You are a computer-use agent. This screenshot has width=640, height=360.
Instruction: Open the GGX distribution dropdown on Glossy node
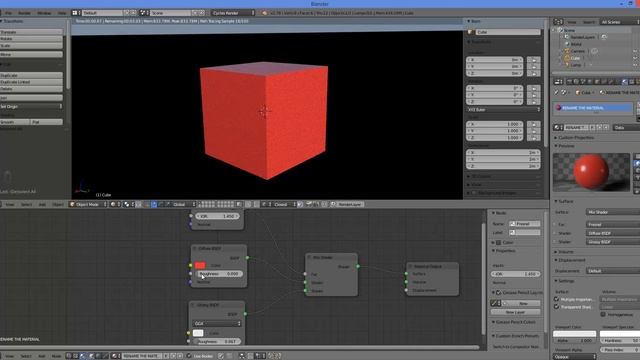pyautogui.click(x=217, y=323)
